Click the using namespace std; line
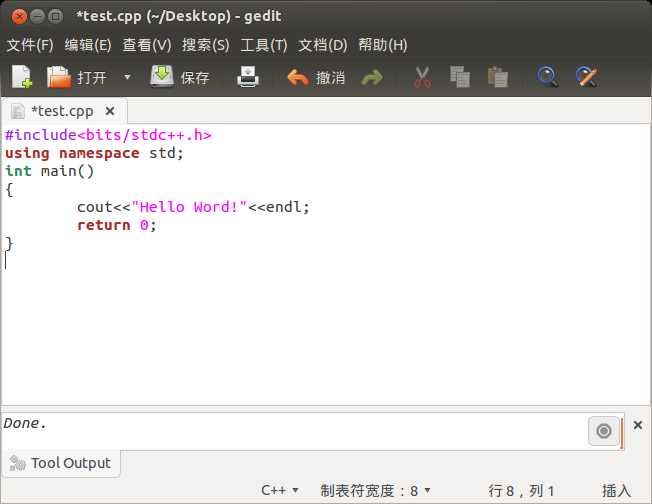The image size is (652, 504). 94,153
